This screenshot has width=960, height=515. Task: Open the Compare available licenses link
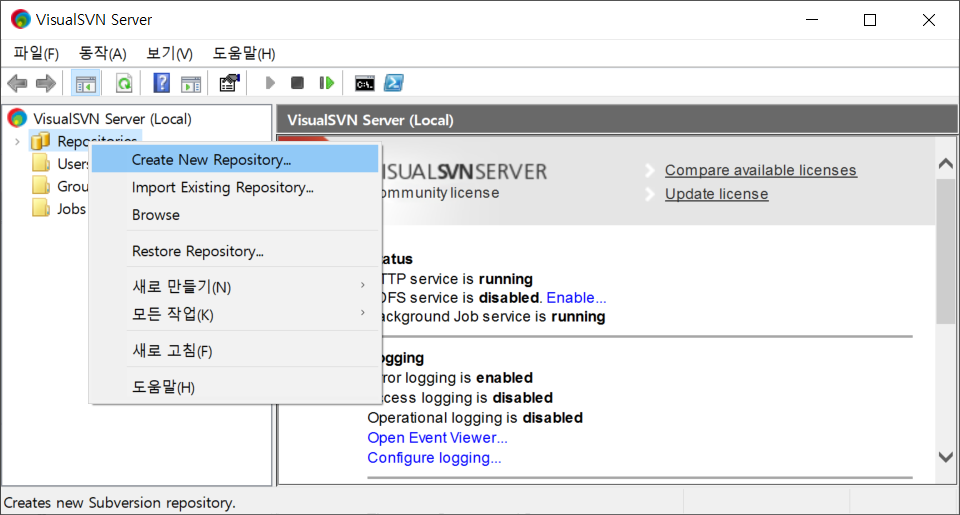760,170
